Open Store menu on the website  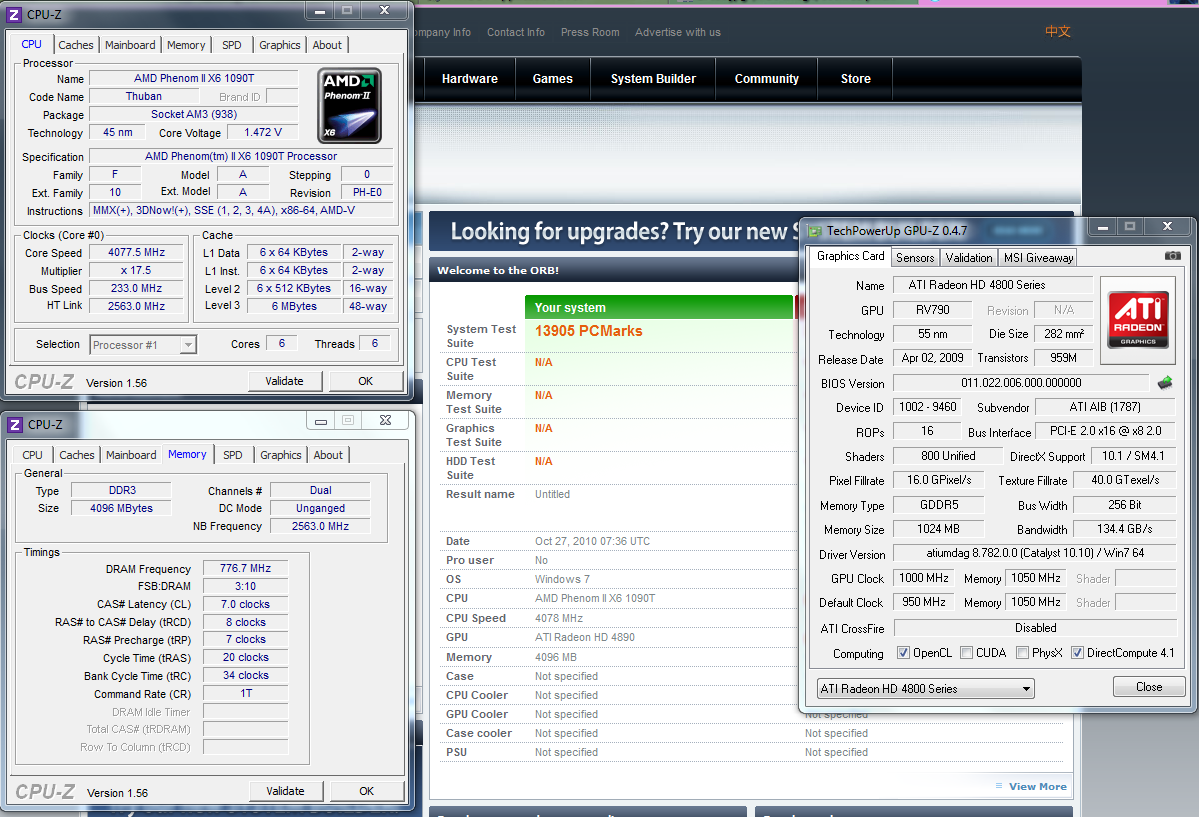855,79
